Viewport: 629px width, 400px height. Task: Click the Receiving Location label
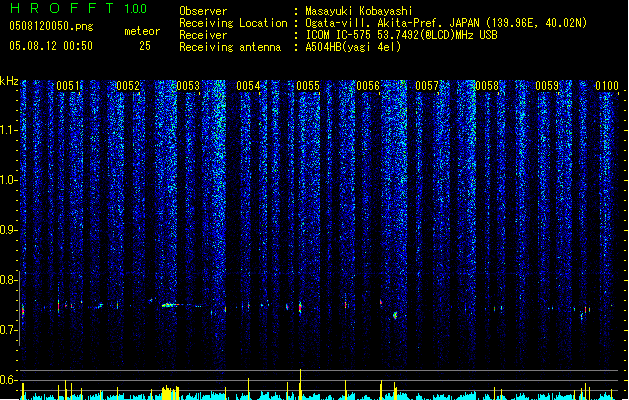click(233, 23)
